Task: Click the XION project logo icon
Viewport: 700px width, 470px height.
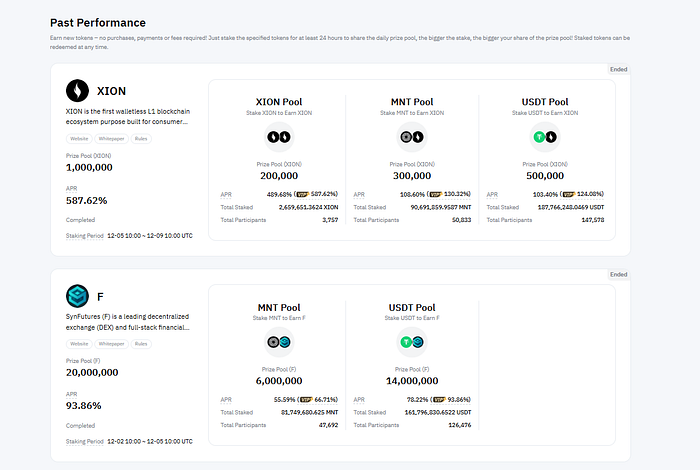Action: [77, 91]
